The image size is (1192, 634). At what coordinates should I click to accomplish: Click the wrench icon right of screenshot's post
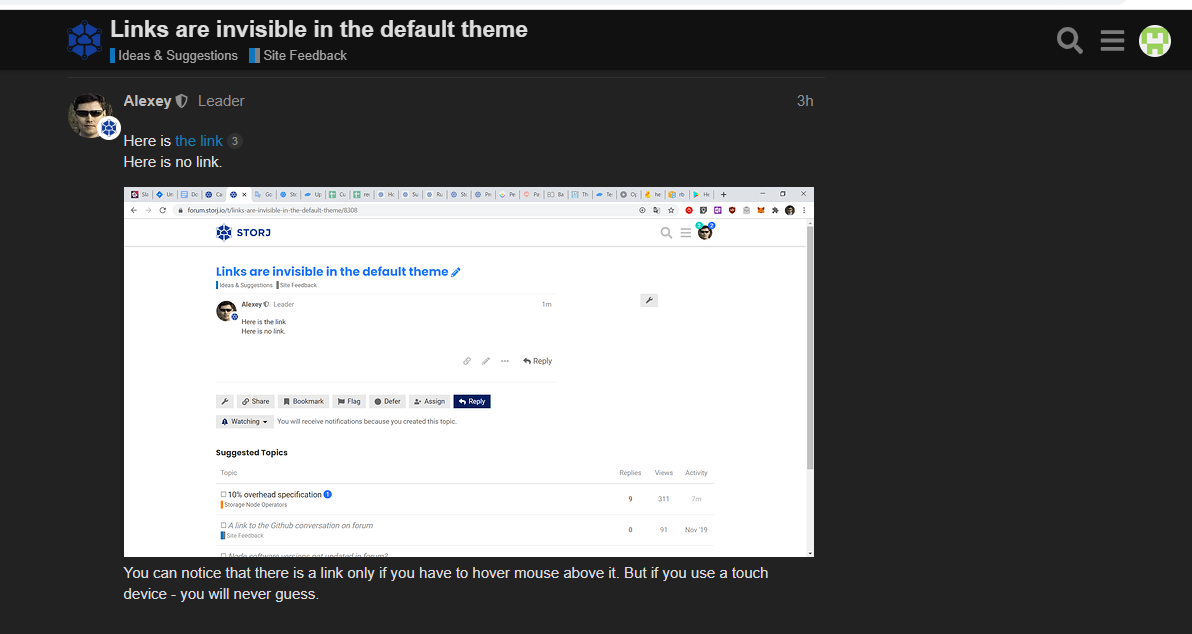(649, 300)
